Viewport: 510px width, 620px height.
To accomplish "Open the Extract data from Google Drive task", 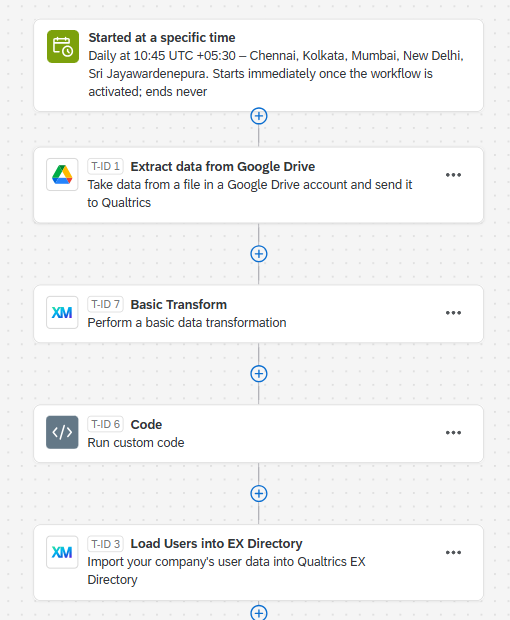I will pyautogui.click(x=259, y=185).
